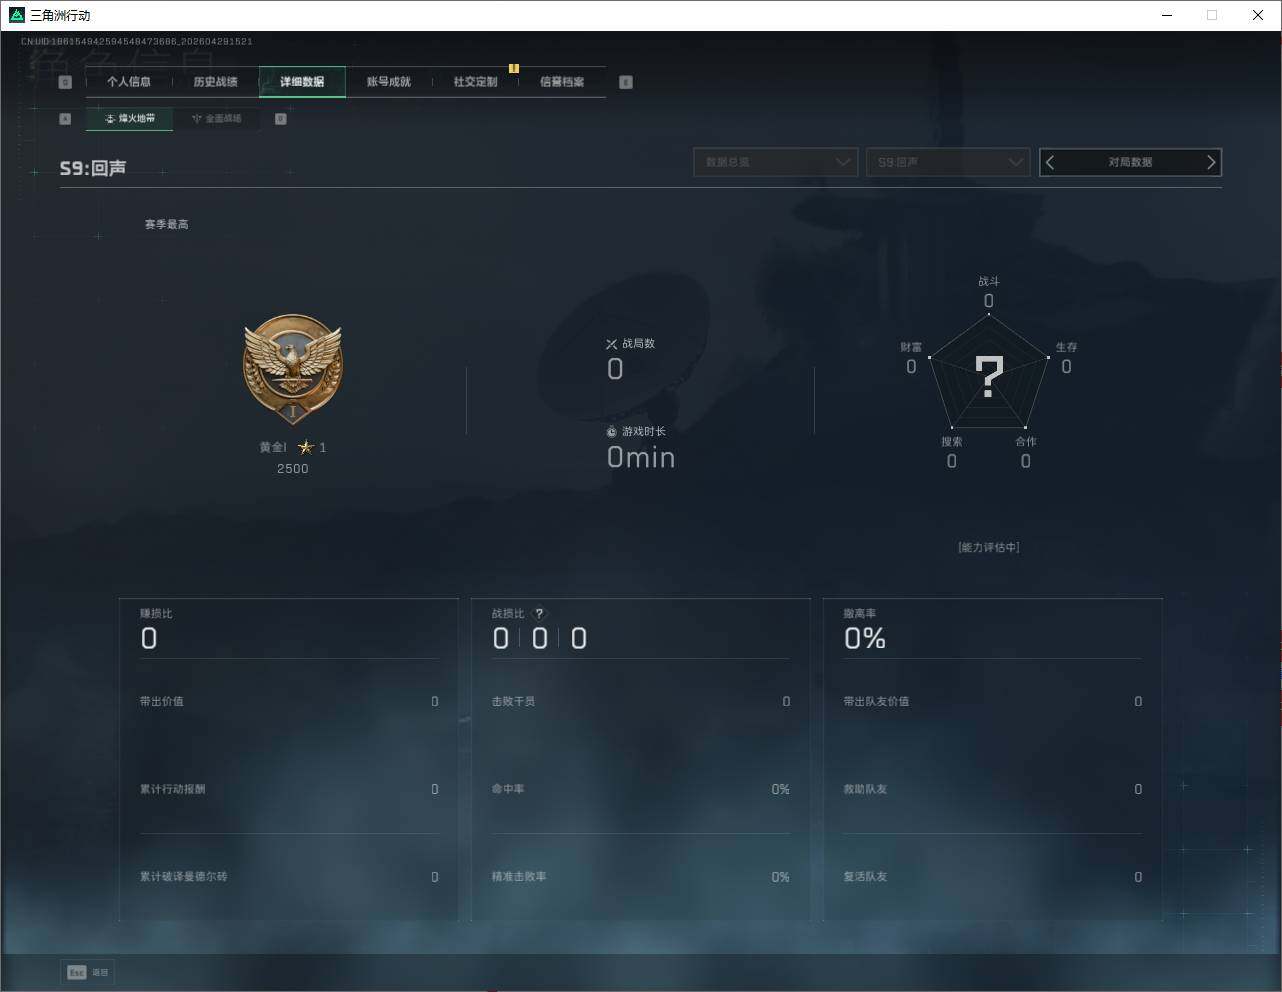Click the 精准击败率 row
Image resolution: width=1282 pixels, height=992 pixels.
(x=641, y=877)
